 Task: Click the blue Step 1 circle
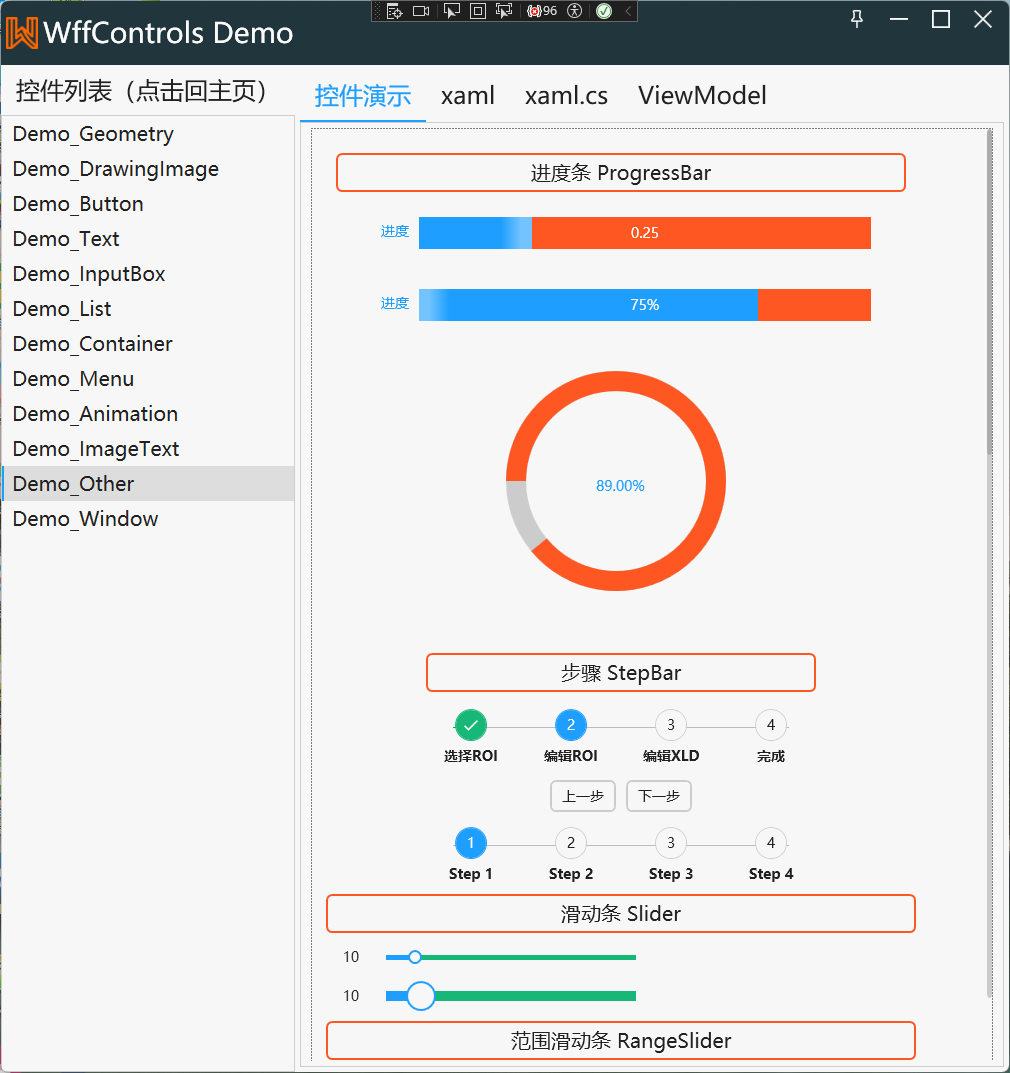tap(471, 843)
